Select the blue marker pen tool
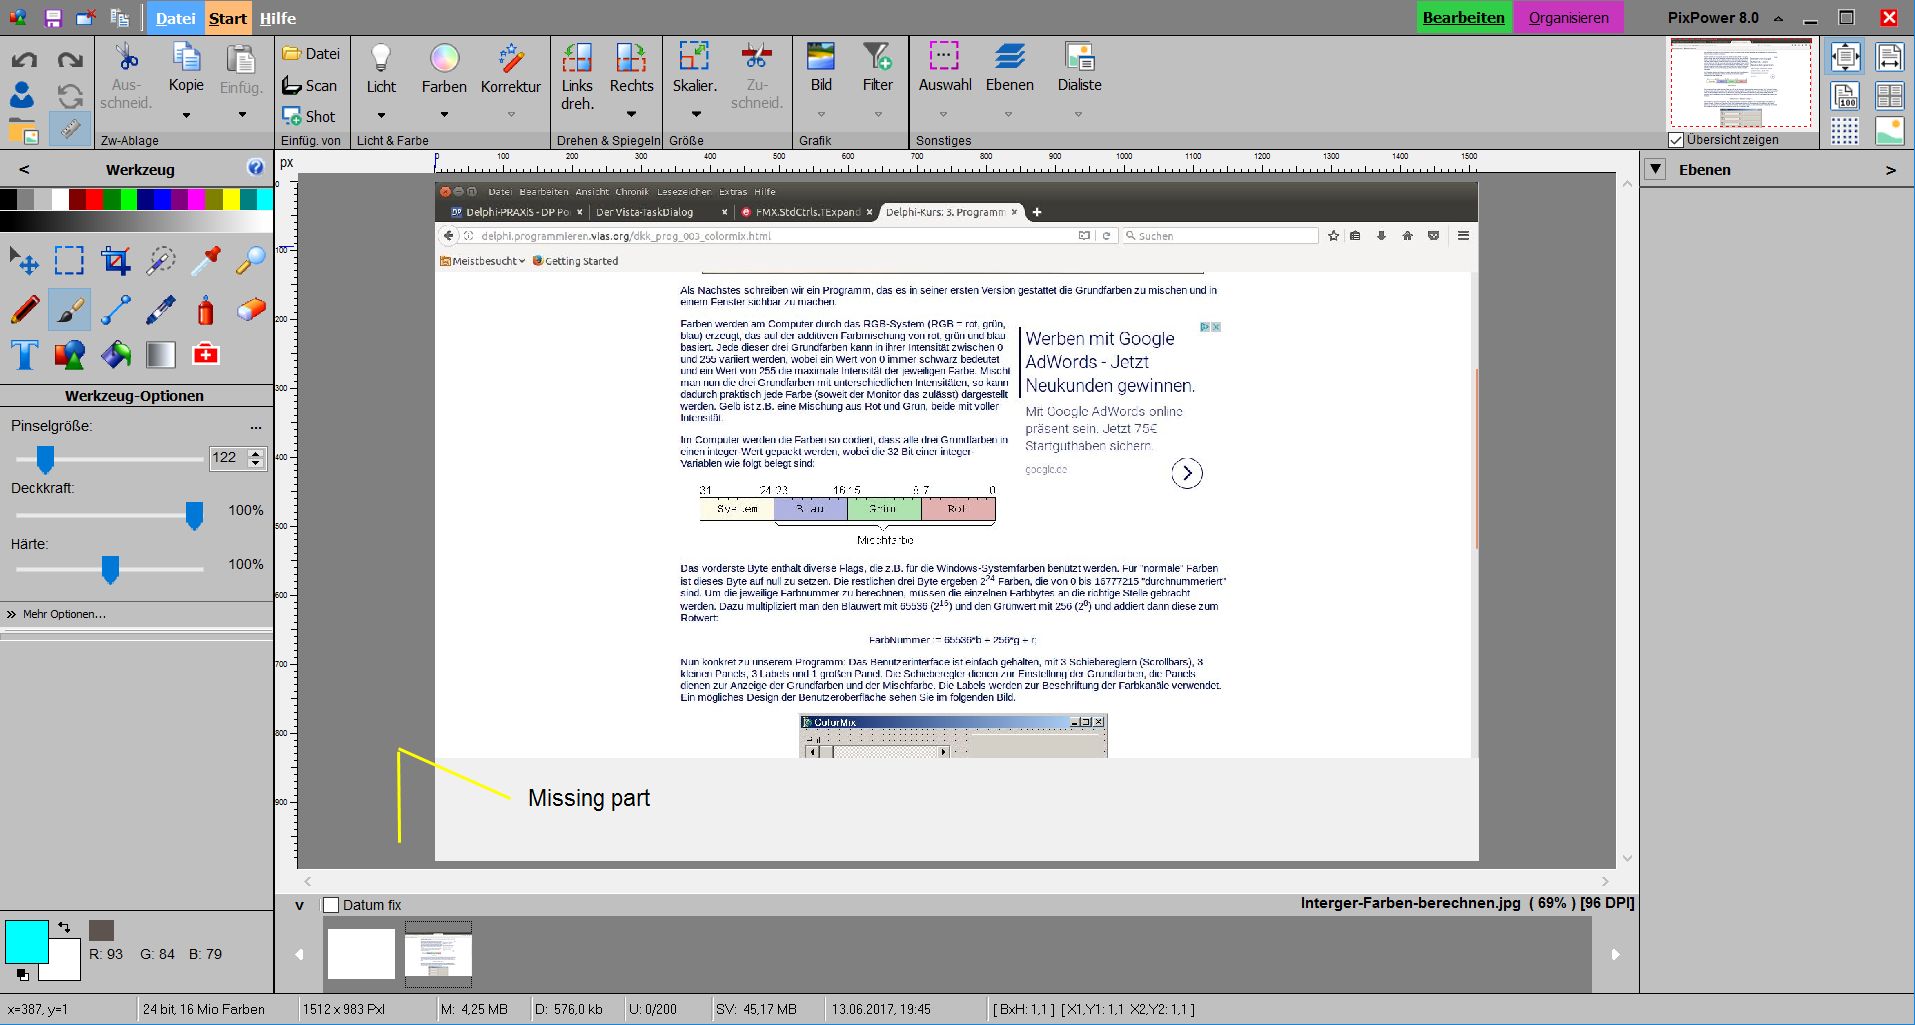 [160, 310]
